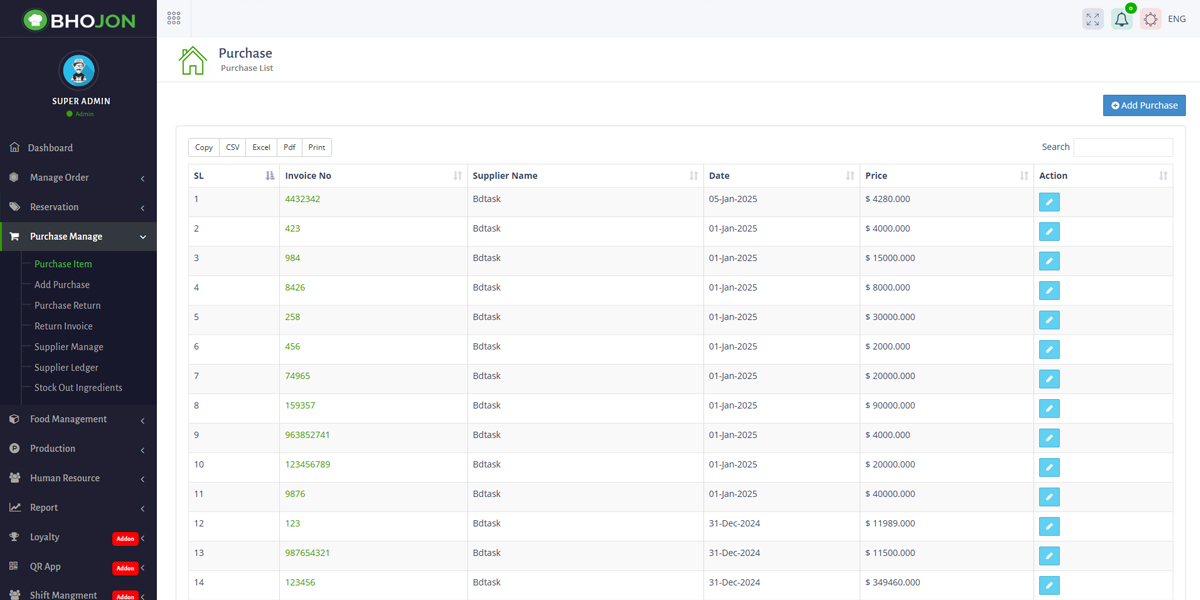Sort purchases by Price column
1200x600 pixels.
coord(945,176)
